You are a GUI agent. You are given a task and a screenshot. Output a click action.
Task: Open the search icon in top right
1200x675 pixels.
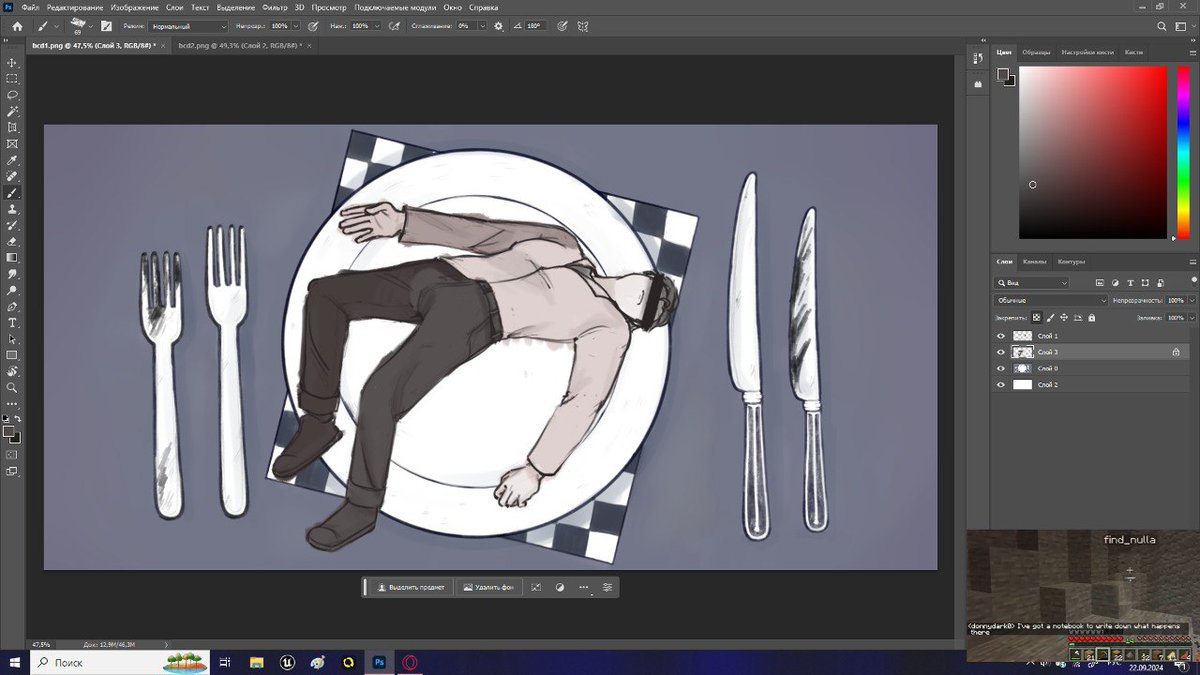(x=1160, y=26)
